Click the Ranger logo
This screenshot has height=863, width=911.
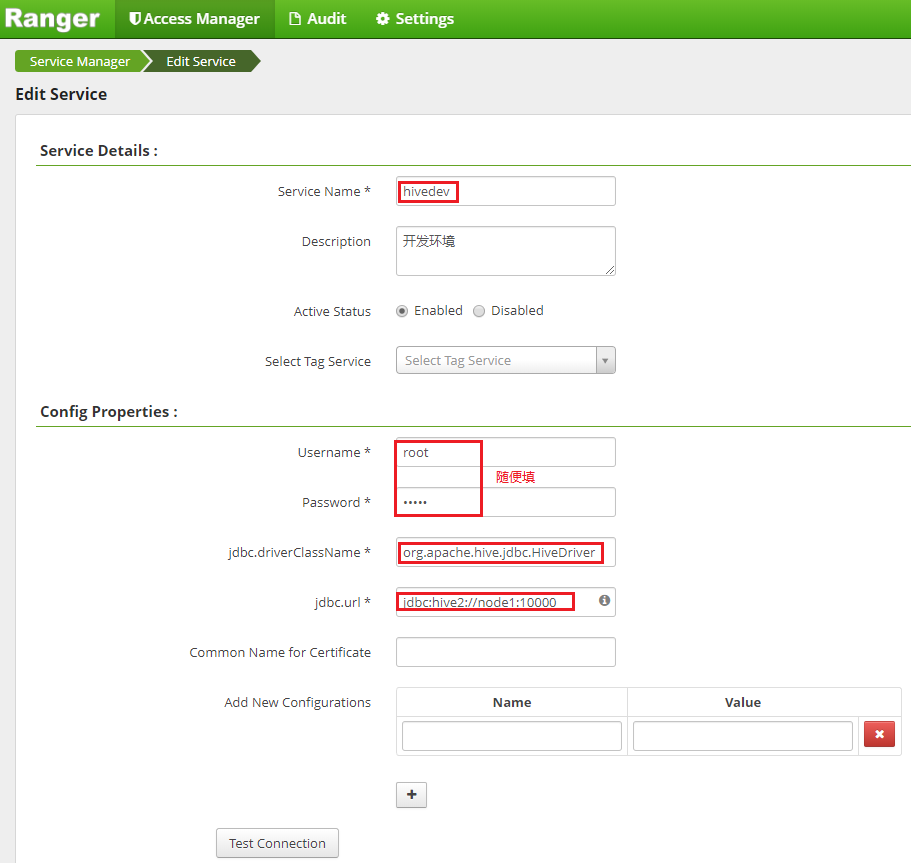52,19
